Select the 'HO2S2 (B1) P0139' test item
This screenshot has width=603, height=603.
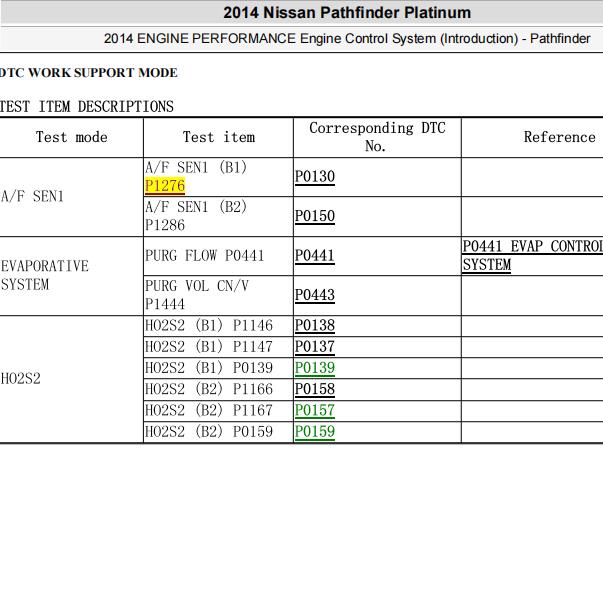point(209,368)
